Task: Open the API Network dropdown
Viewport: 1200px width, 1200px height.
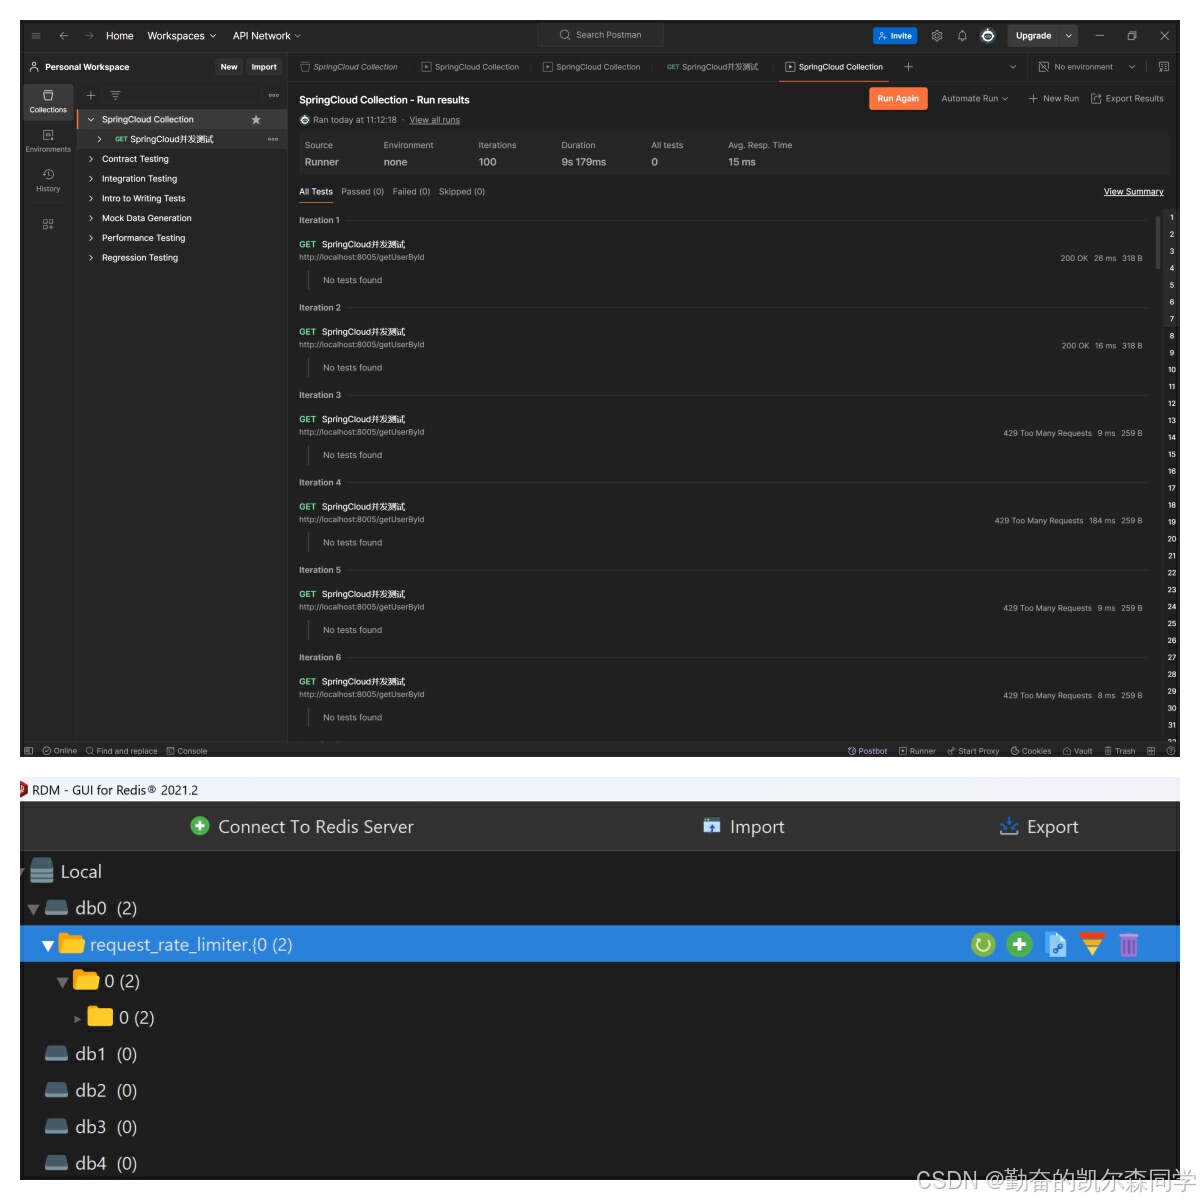Action: (266, 36)
